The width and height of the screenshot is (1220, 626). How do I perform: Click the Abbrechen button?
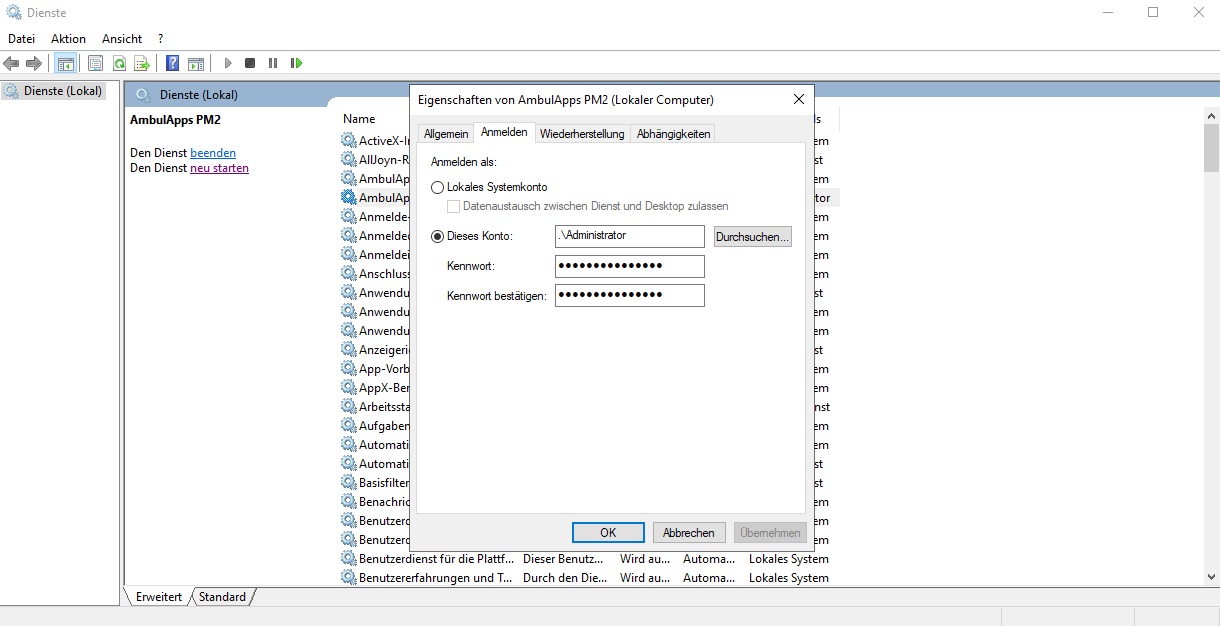coord(689,533)
